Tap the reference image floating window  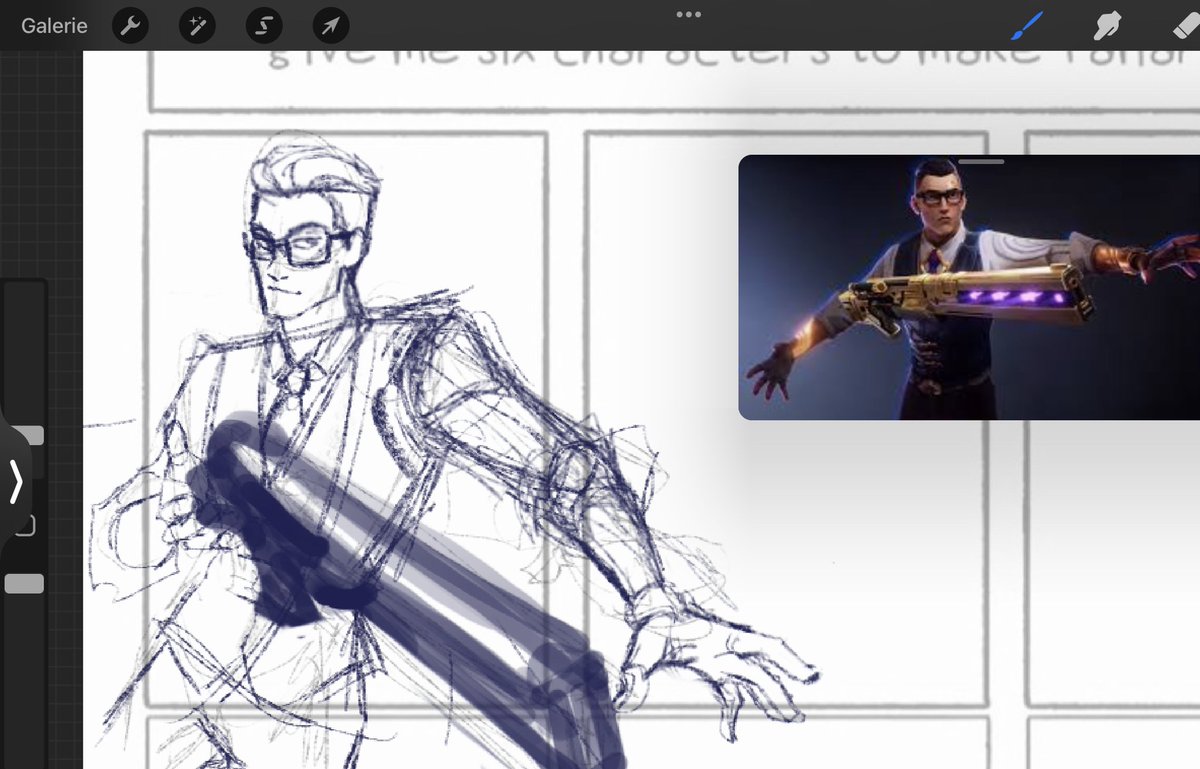click(x=969, y=288)
